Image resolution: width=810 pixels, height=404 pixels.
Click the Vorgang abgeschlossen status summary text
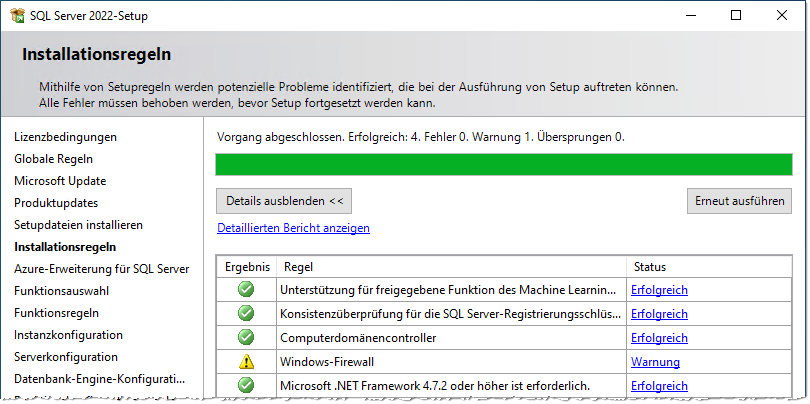421,137
